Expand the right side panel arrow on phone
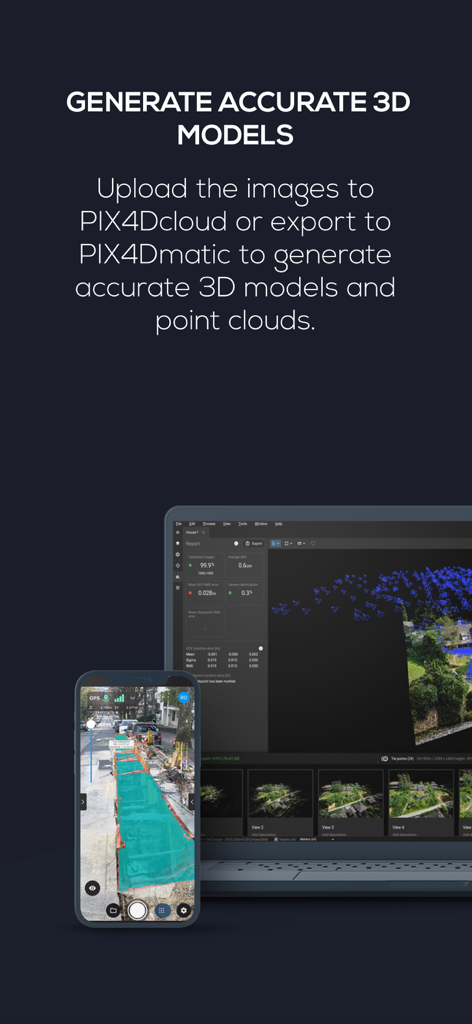Image resolution: width=472 pixels, height=1024 pixels. (192, 802)
